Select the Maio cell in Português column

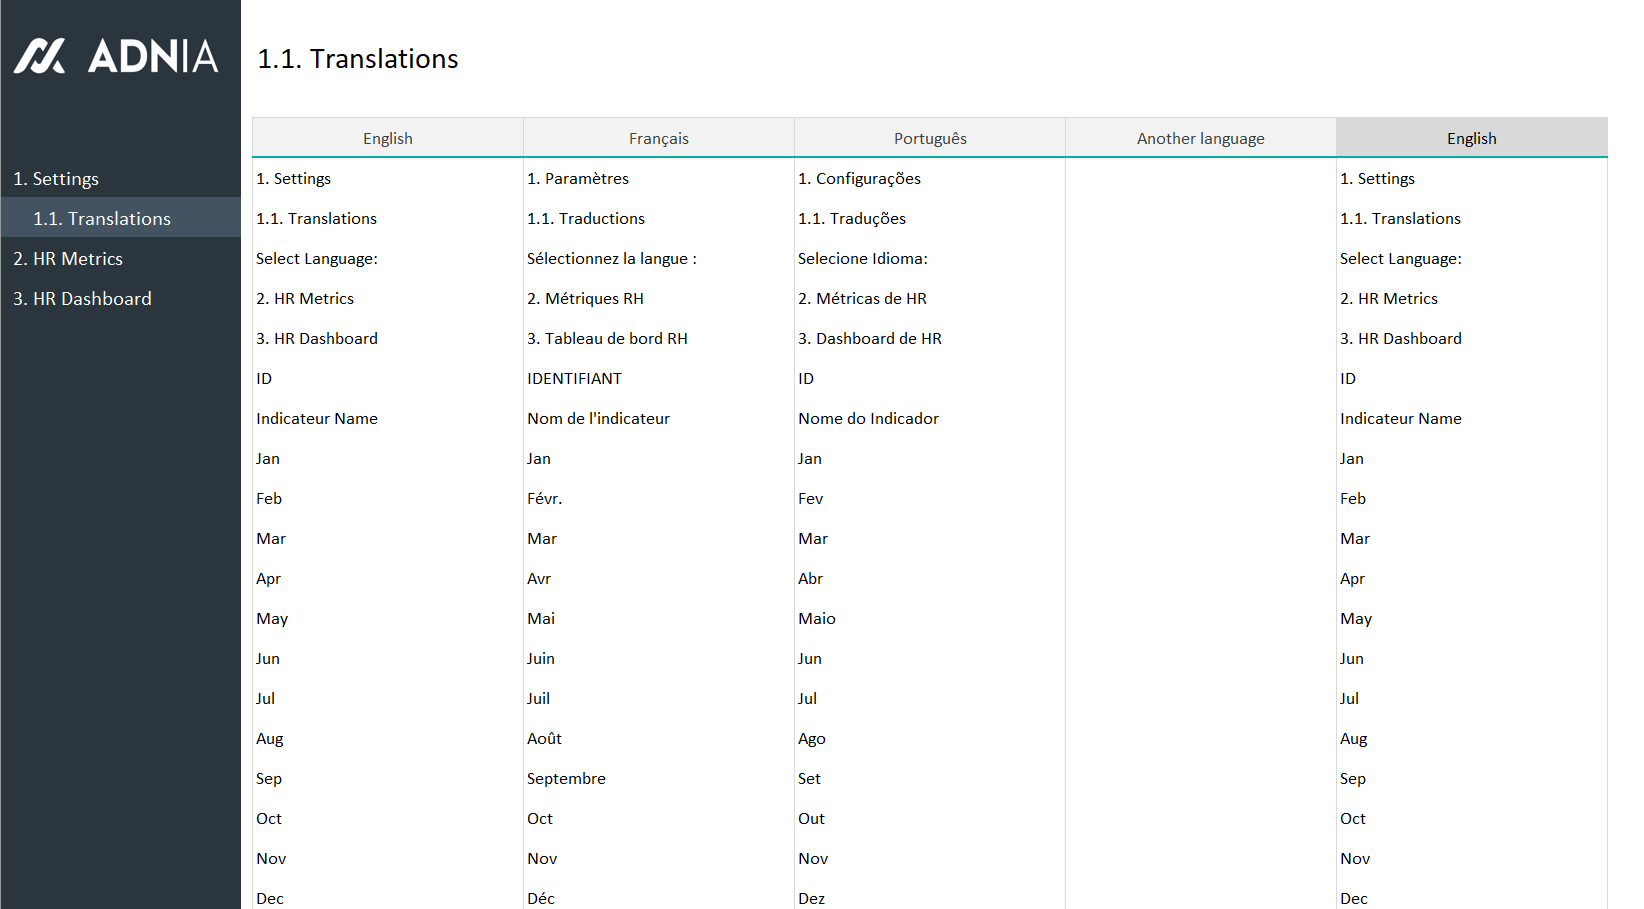(x=816, y=619)
